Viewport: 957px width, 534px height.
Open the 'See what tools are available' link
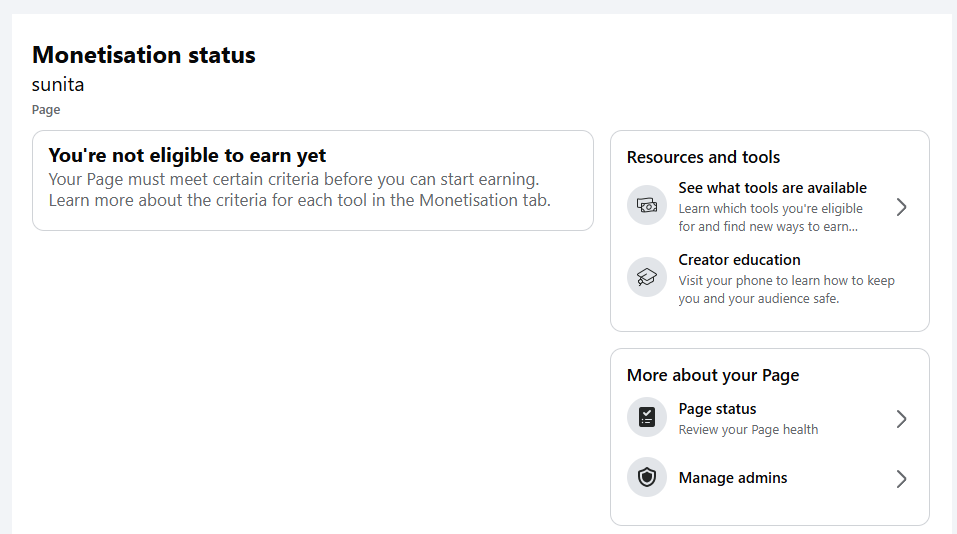772,188
